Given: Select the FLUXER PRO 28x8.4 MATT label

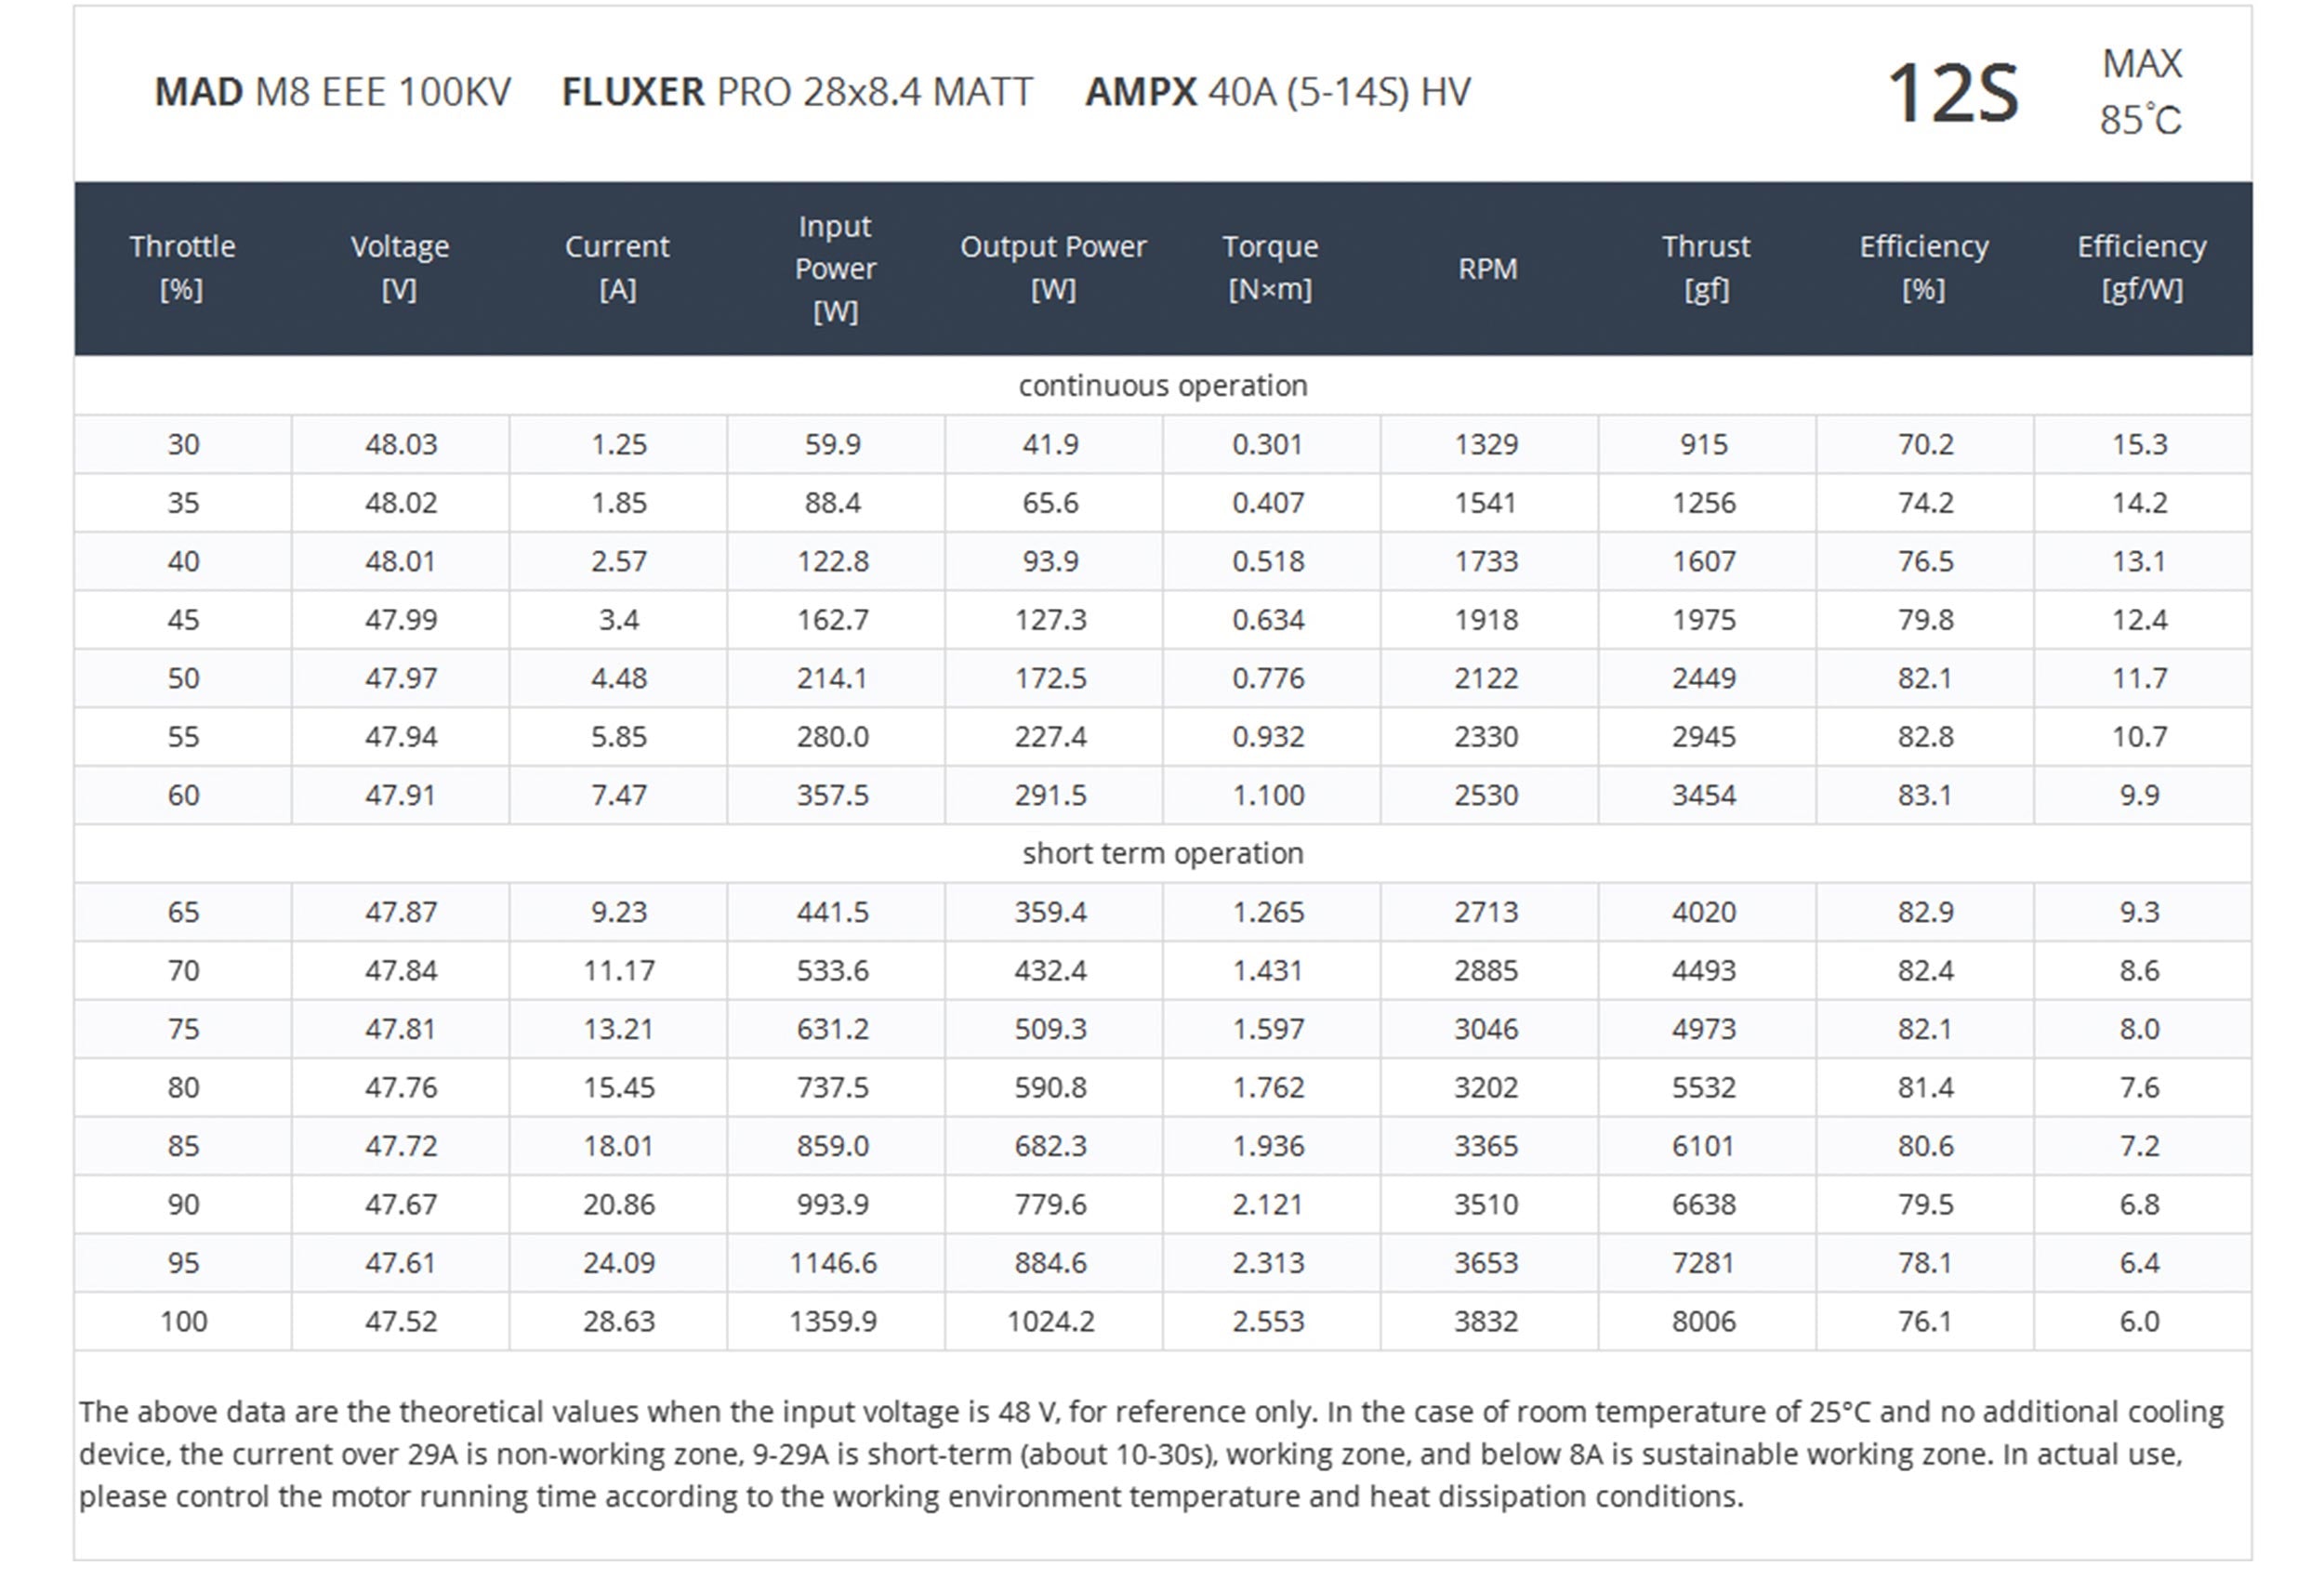Looking at the screenshot, I should (797, 92).
